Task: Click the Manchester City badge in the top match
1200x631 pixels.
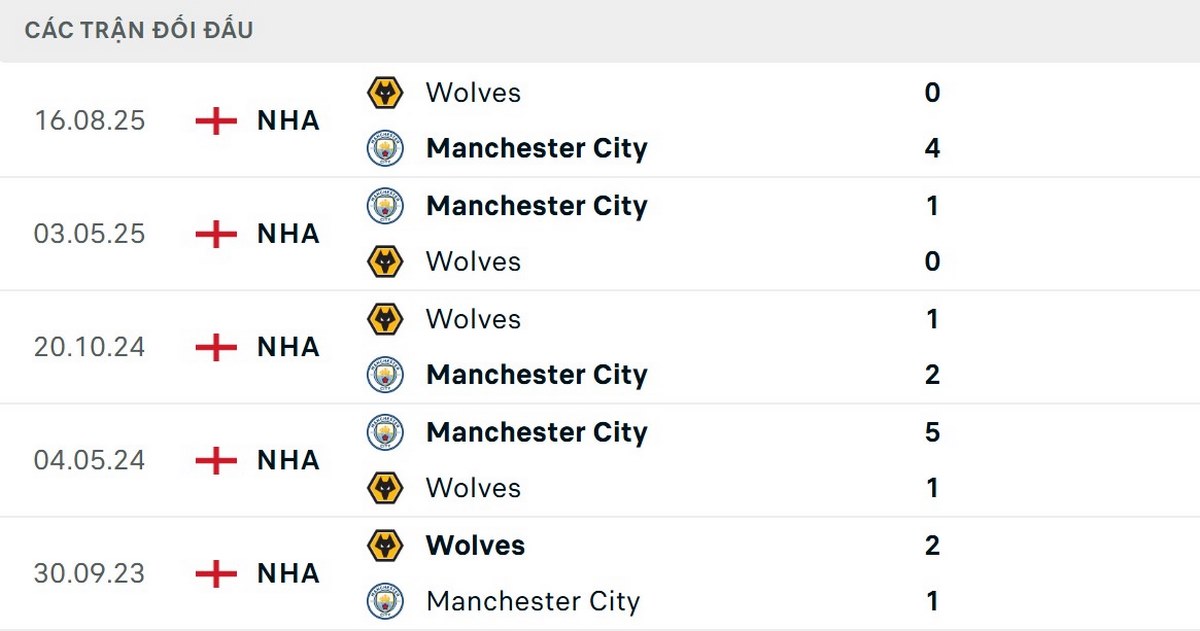Action: tap(385, 148)
